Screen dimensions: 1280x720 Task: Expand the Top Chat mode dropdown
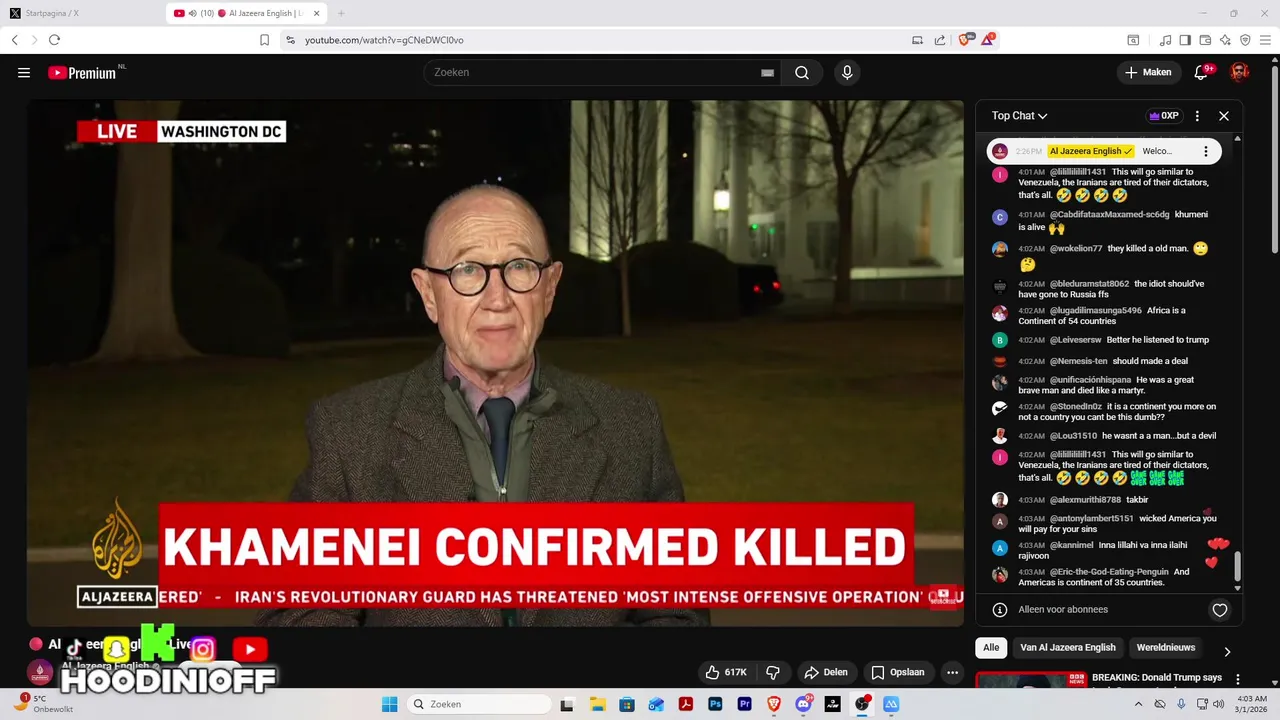pyautogui.click(x=1019, y=116)
